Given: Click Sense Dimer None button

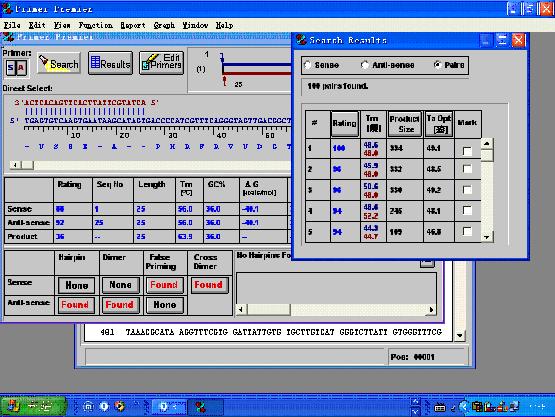Looking at the screenshot, I should coord(120,285).
